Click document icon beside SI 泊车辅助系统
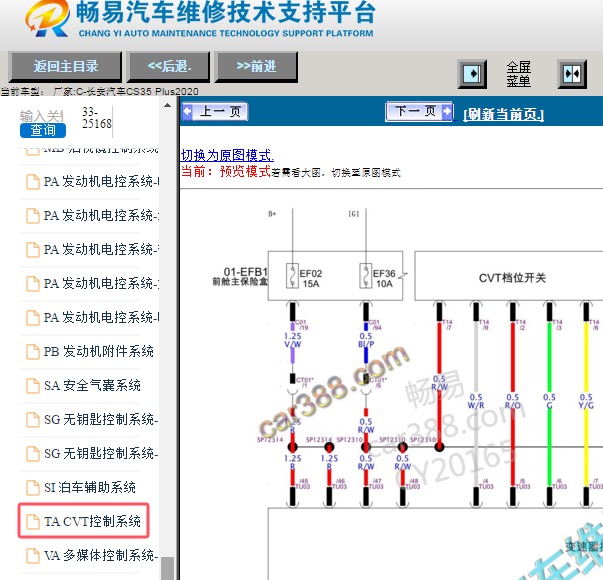 33,488
